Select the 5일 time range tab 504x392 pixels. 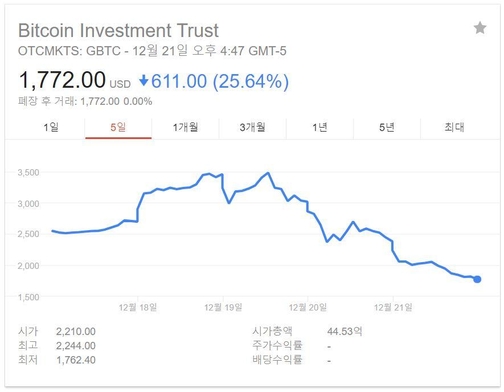118,127
